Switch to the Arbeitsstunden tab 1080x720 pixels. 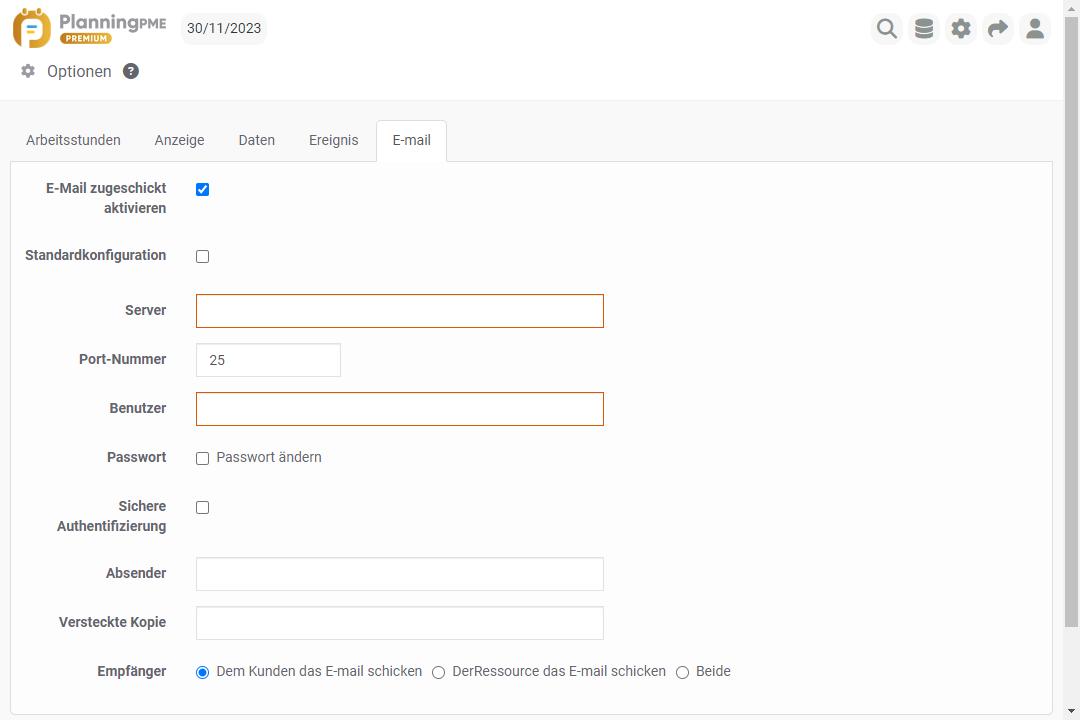pyautogui.click(x=73, y=140)
